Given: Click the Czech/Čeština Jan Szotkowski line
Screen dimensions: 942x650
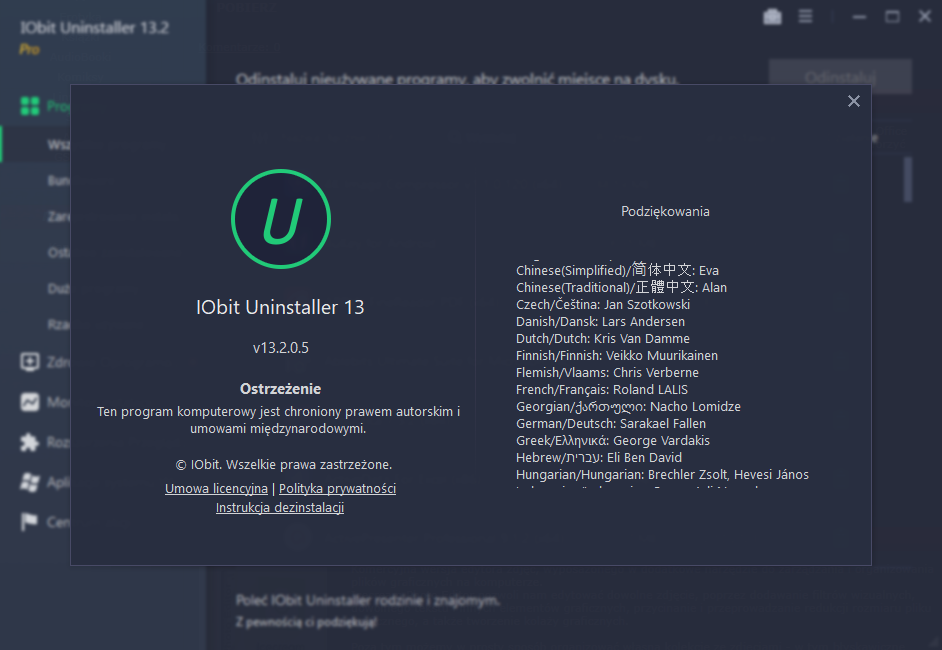Looking at the screenshot, I should 603,305.
